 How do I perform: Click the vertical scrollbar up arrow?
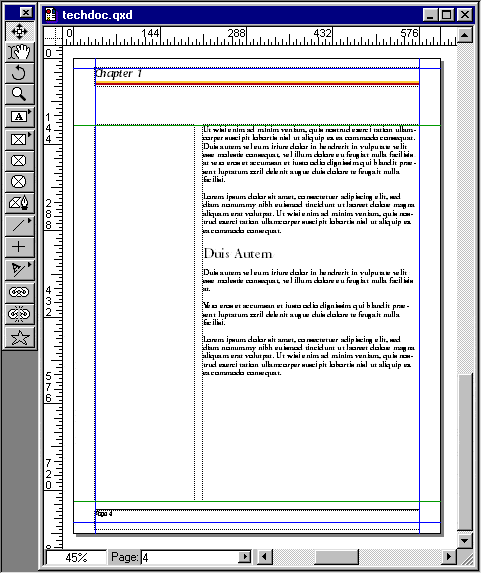pyautogui.click(x=465, y=35)
